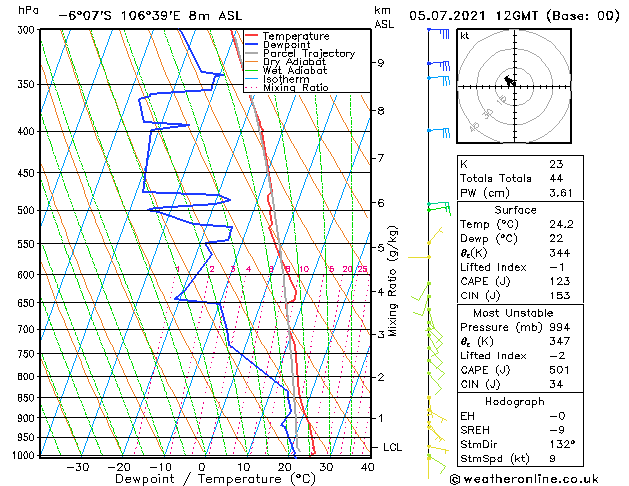The width and height of the screenshot is (629, 486).
Task: Click the 'LCL' marker label
Action: pyautogui.click(x=392, y=448)
